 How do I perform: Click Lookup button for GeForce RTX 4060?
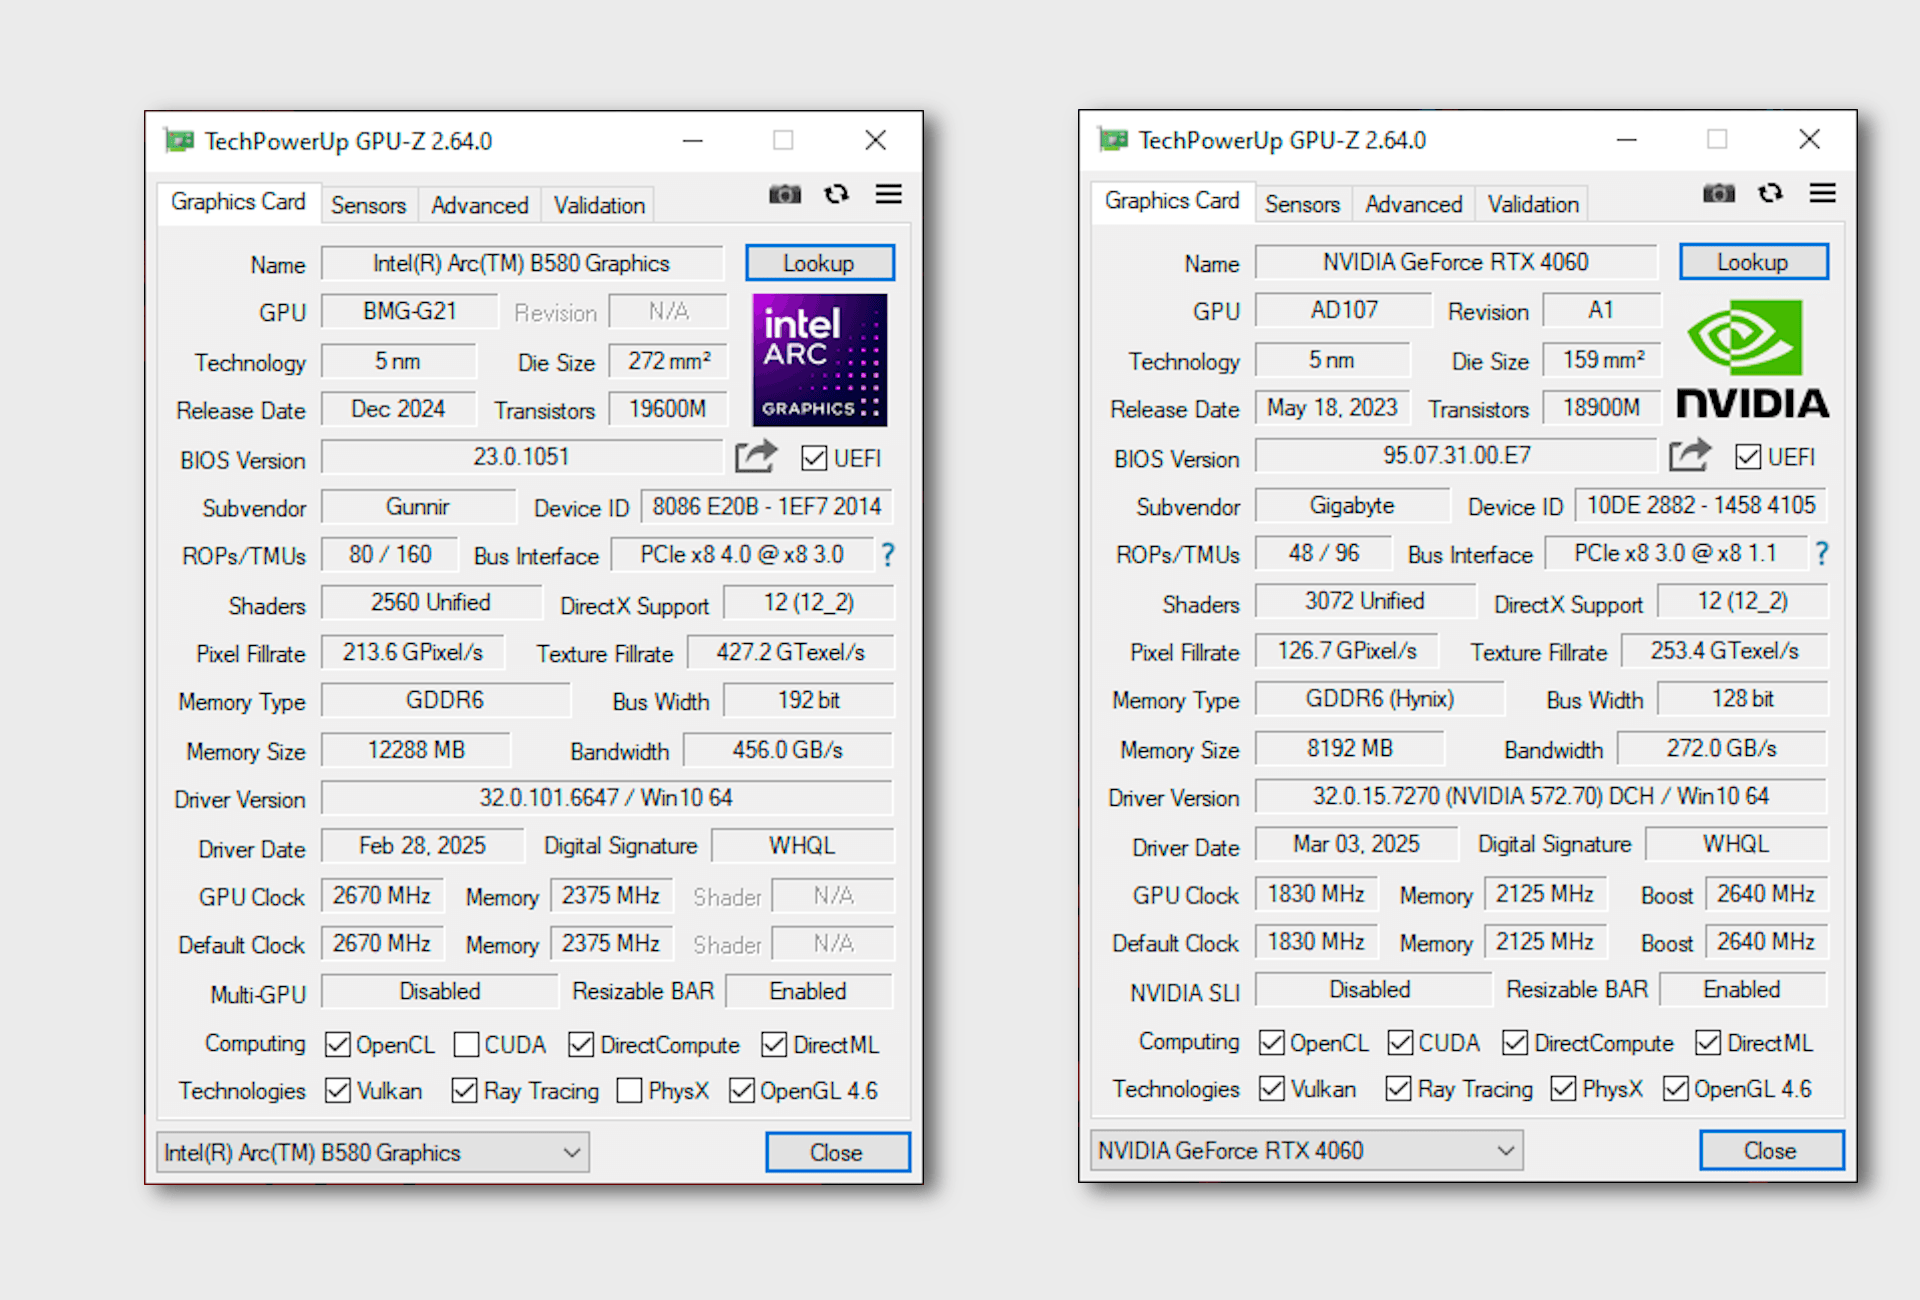coord(1754,262)
